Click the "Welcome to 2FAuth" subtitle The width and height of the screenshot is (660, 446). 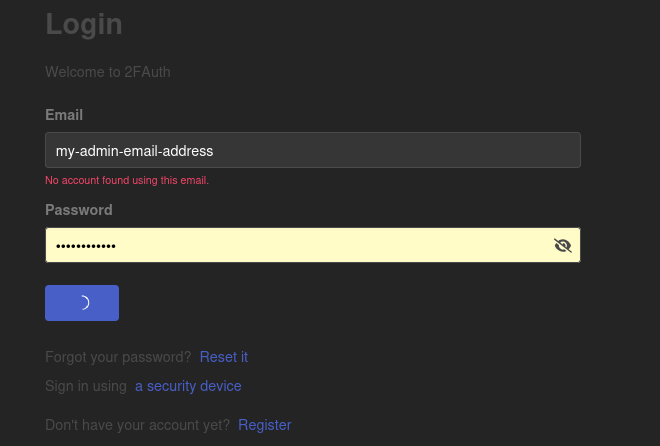(x=108, y=72)
